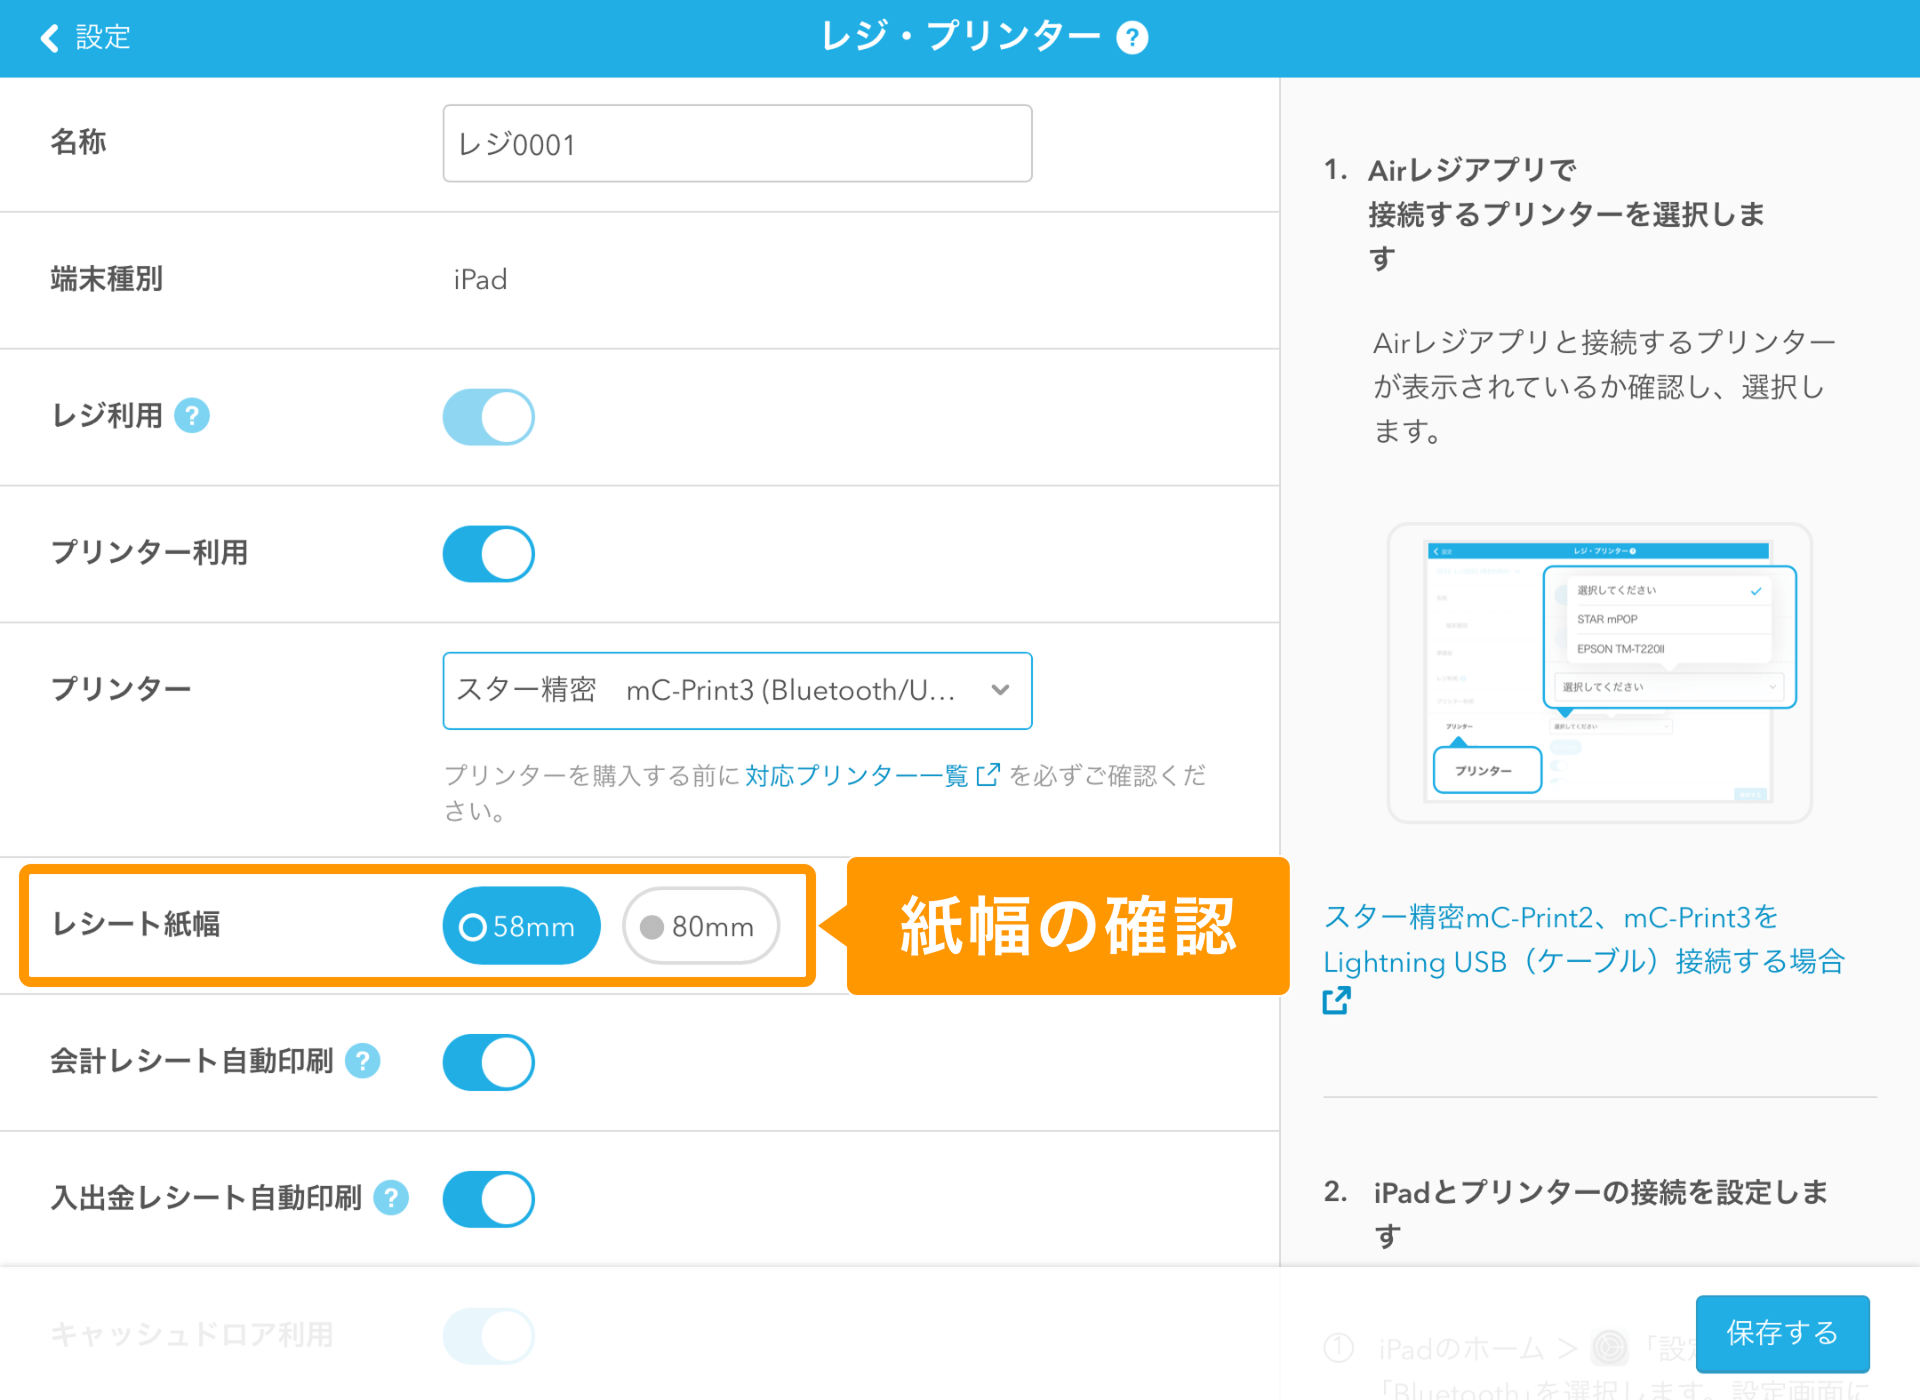Toggle the プリンター利用 switch
The height and width of the screenshot is (1400, 1920).
point(489,554)
